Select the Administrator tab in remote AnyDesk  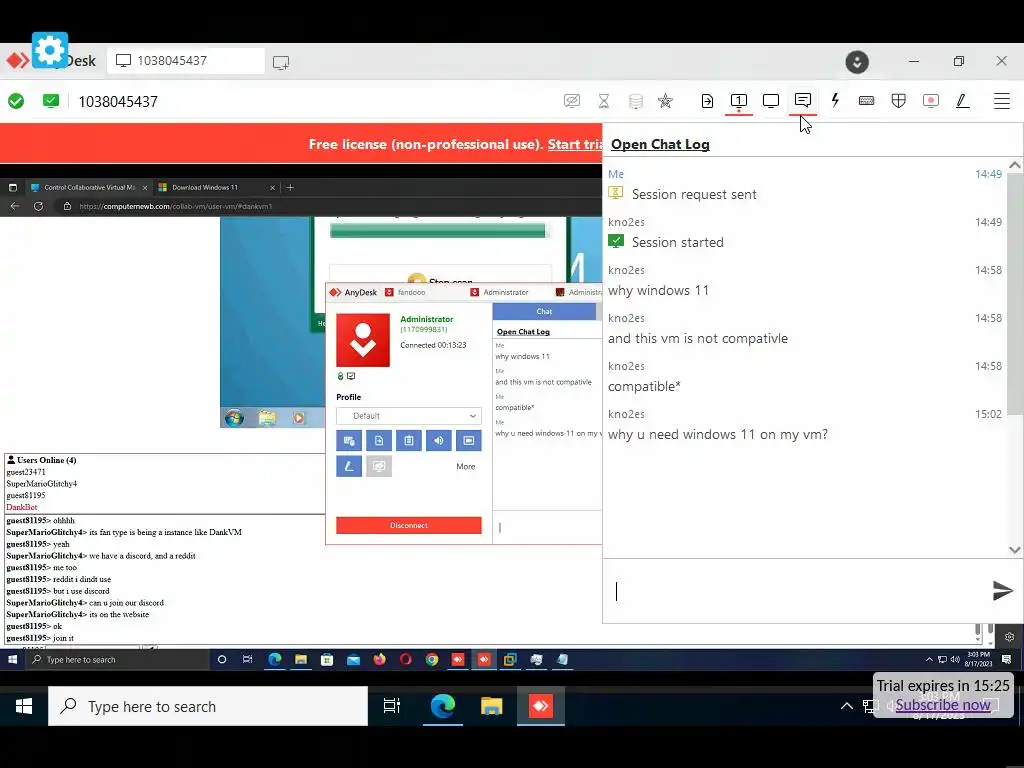coord(506,293)
